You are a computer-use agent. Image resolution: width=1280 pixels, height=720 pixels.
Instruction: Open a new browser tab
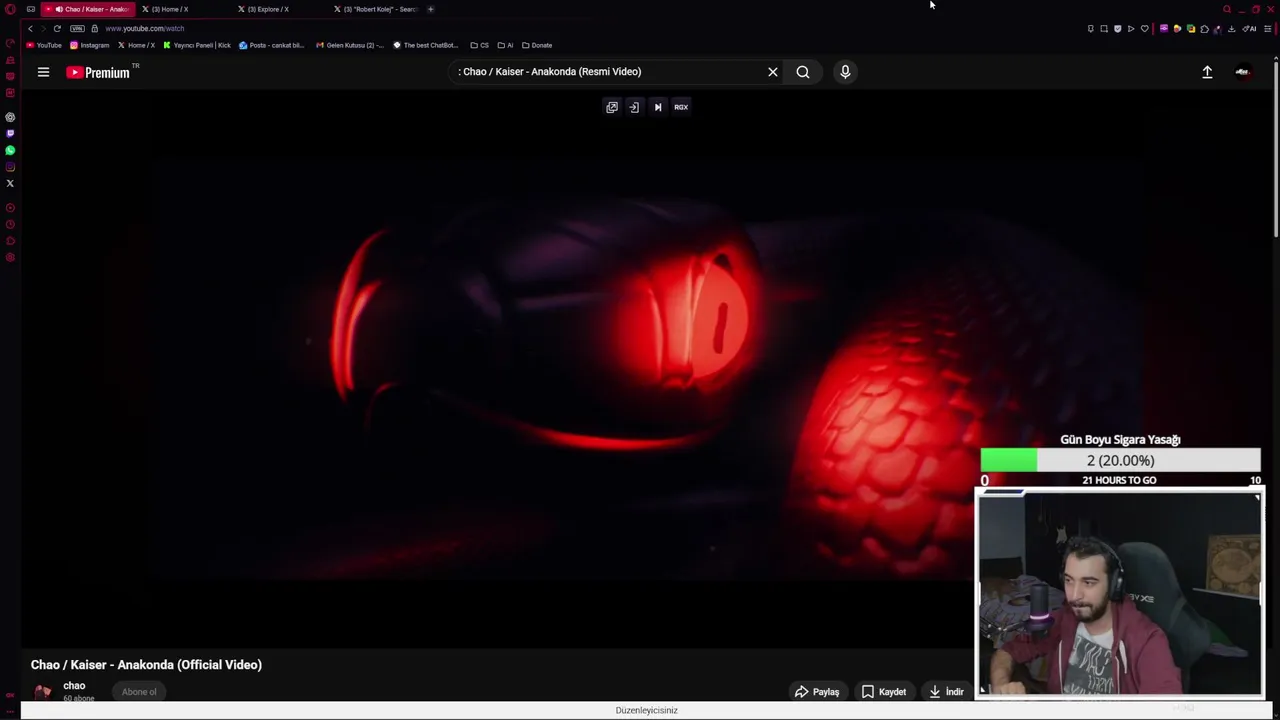(431, 9)
